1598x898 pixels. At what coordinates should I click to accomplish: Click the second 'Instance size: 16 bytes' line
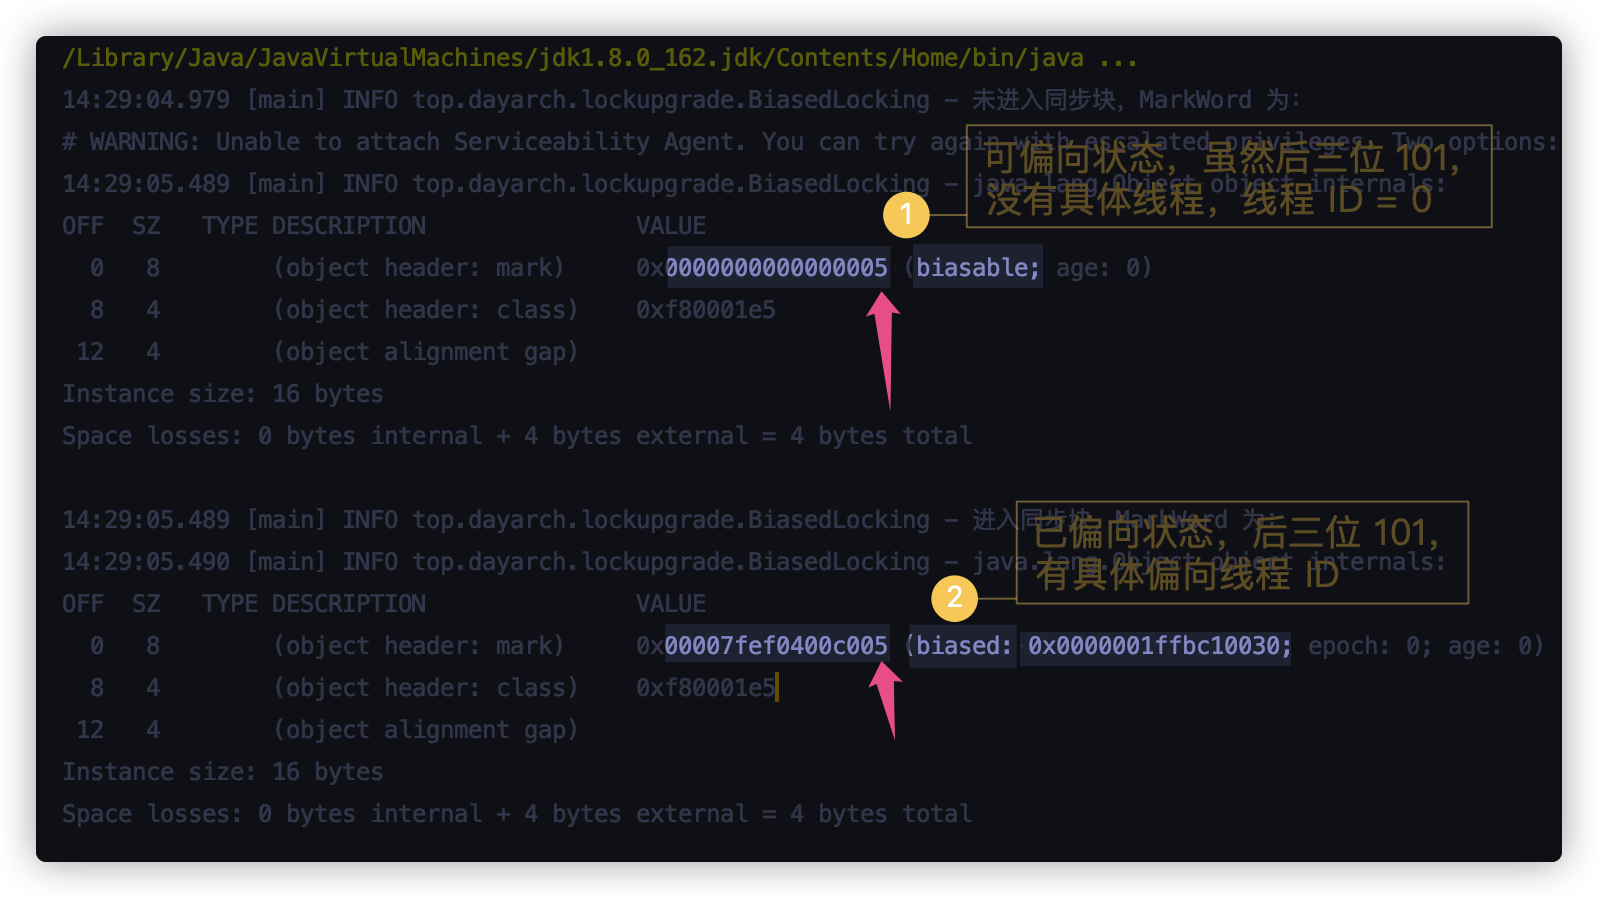(223, 772)
